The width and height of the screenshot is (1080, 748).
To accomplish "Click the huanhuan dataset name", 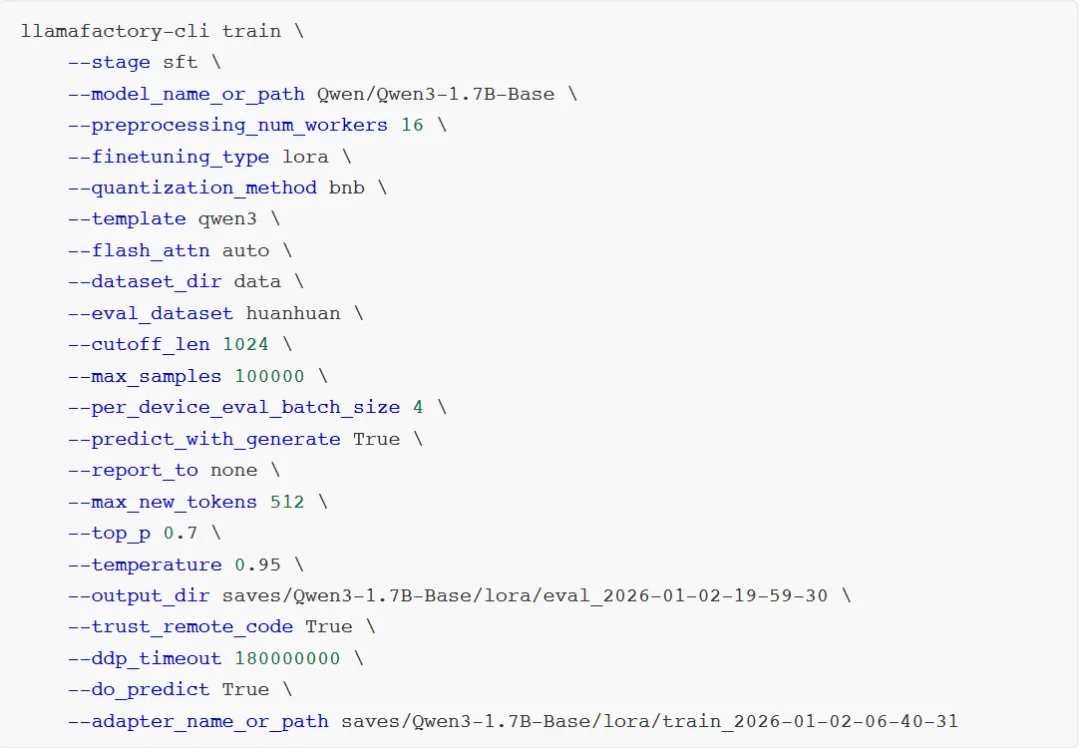I will (293, 313).
